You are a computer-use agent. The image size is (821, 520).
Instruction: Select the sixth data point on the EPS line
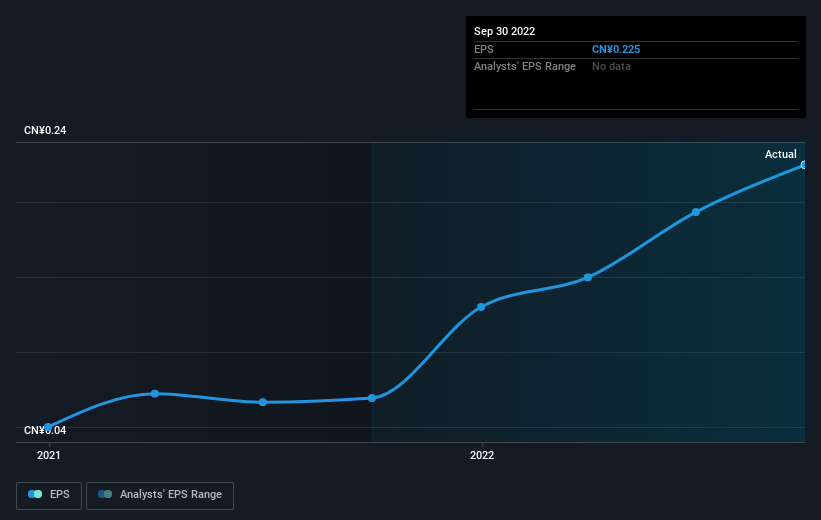click(x=588, y=277)
